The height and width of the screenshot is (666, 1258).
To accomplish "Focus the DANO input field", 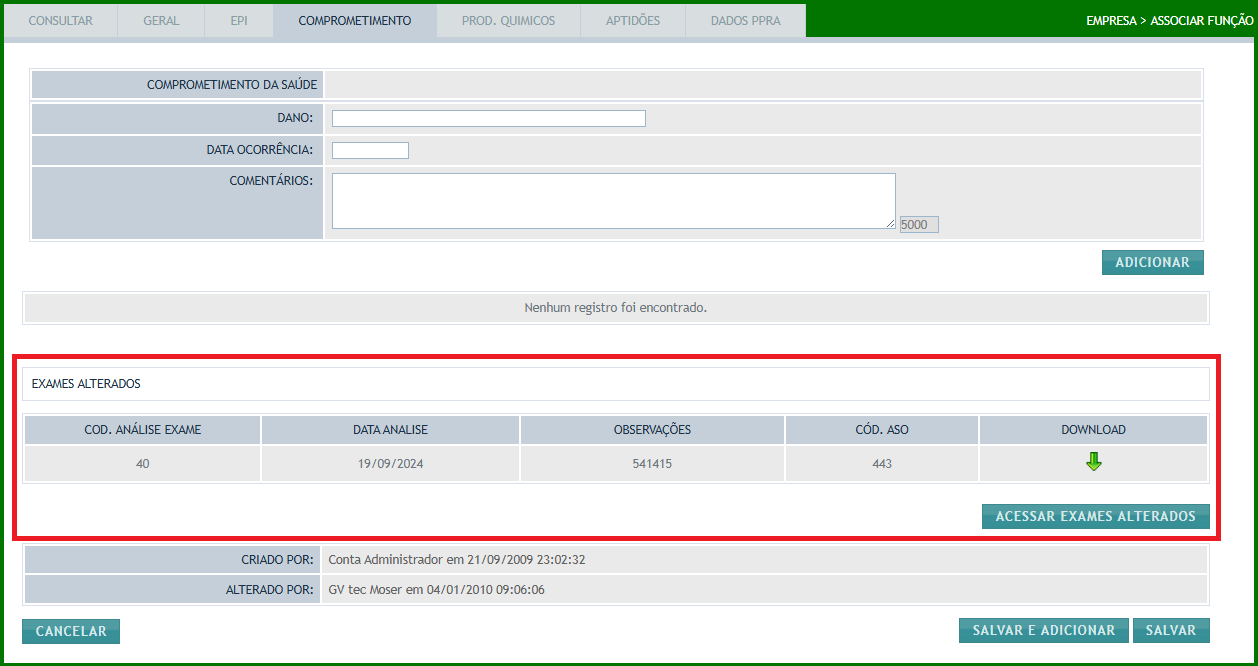I will [x=489, y=118].
